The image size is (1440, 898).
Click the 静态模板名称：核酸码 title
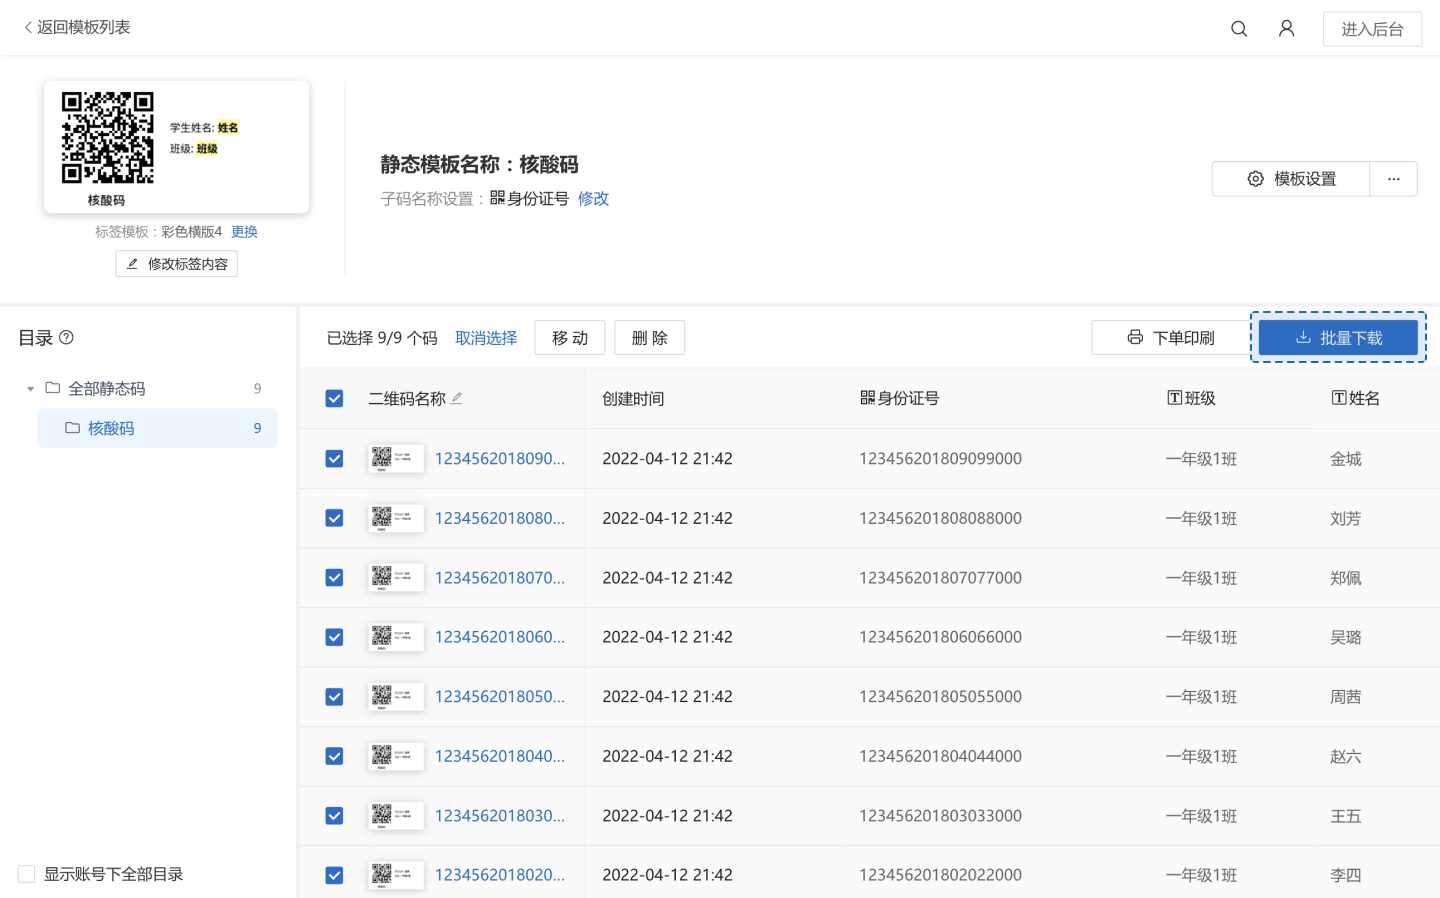pyautogui.click(x=479, y=165)
